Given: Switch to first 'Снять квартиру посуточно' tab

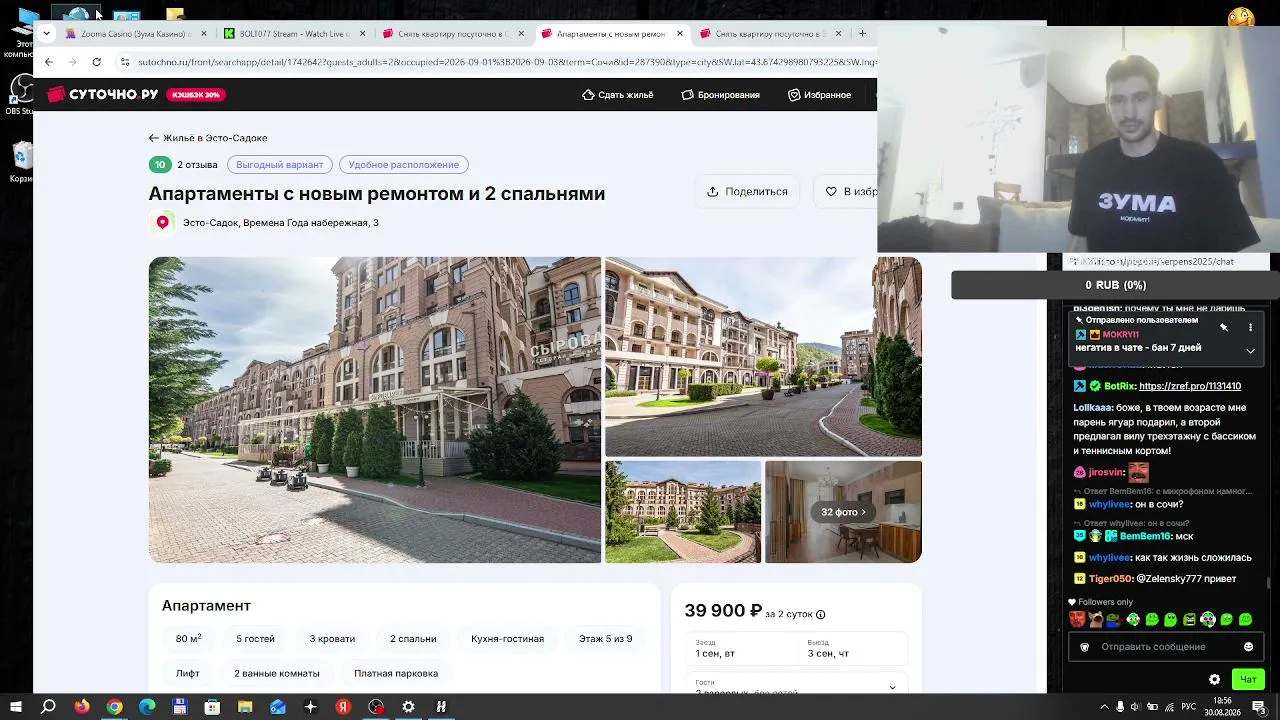Looking at the screenshot, I should (452, 34).
